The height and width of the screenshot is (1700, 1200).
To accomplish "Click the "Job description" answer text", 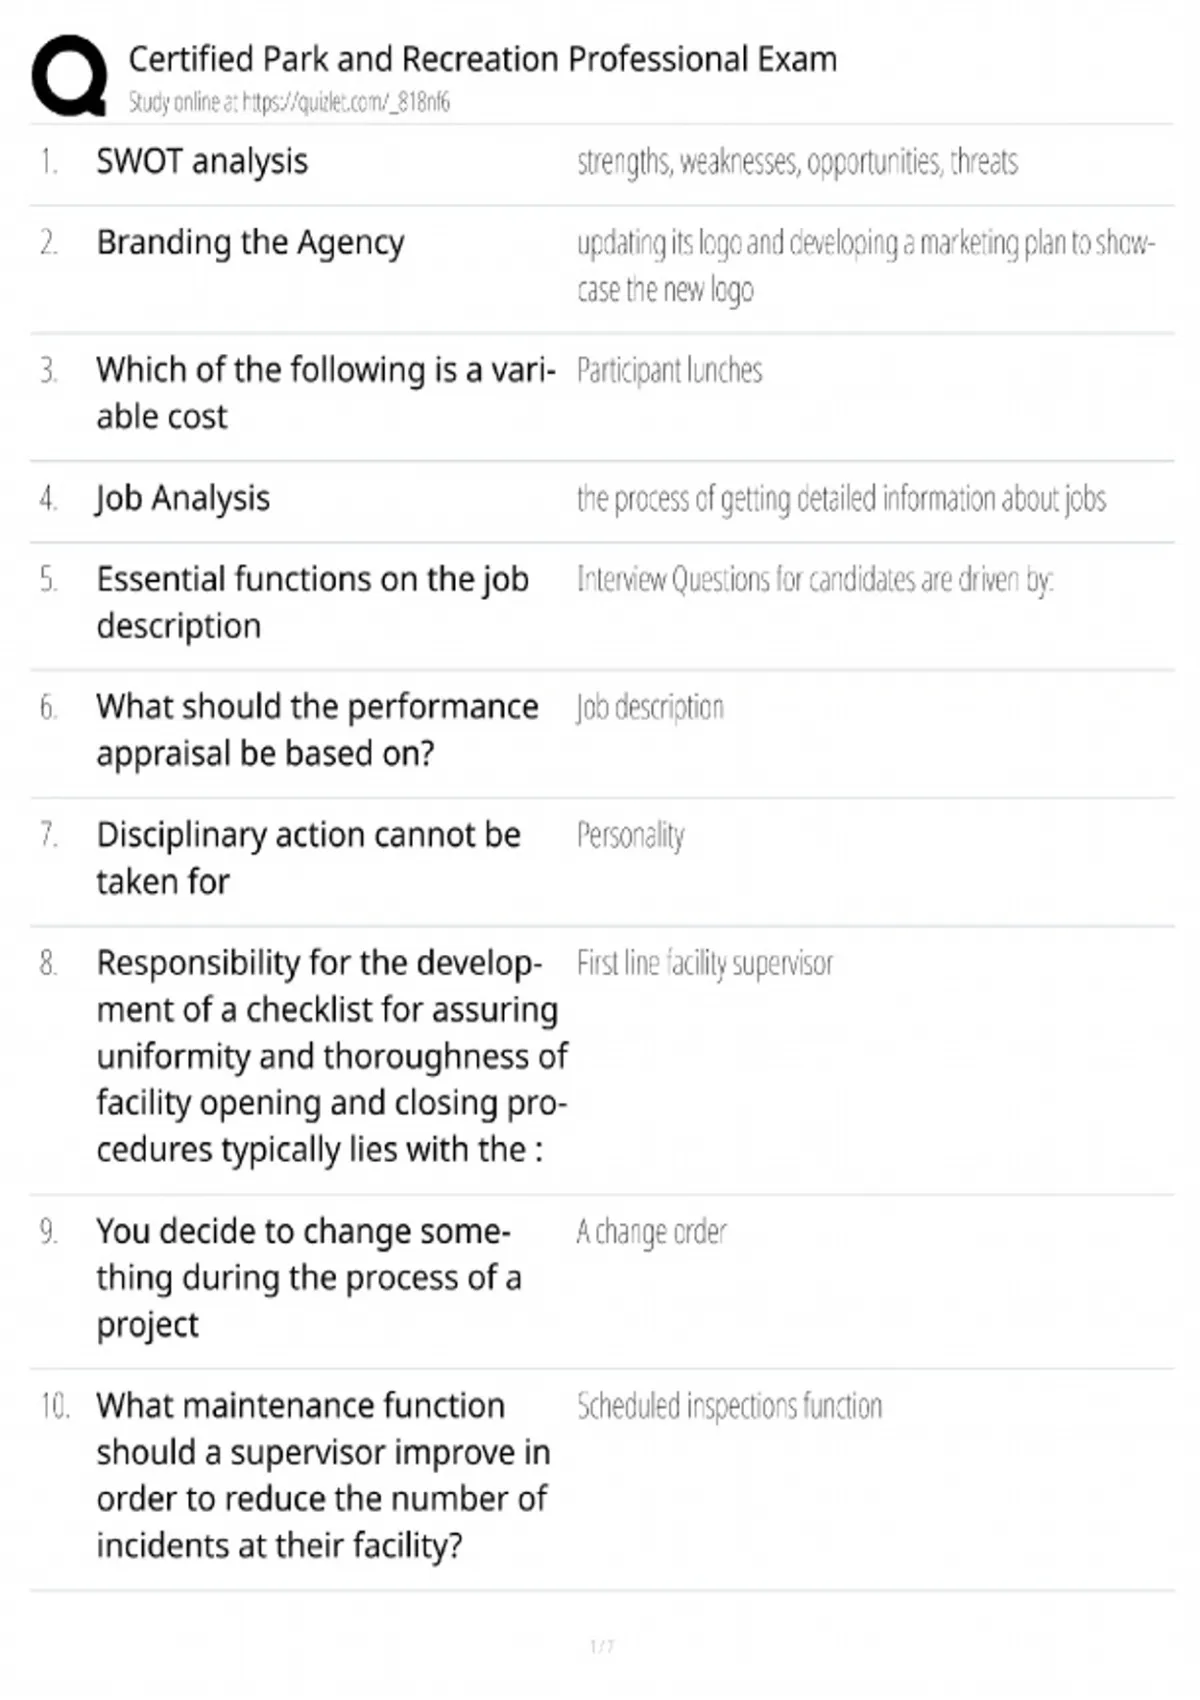I will tap(650, 708).
